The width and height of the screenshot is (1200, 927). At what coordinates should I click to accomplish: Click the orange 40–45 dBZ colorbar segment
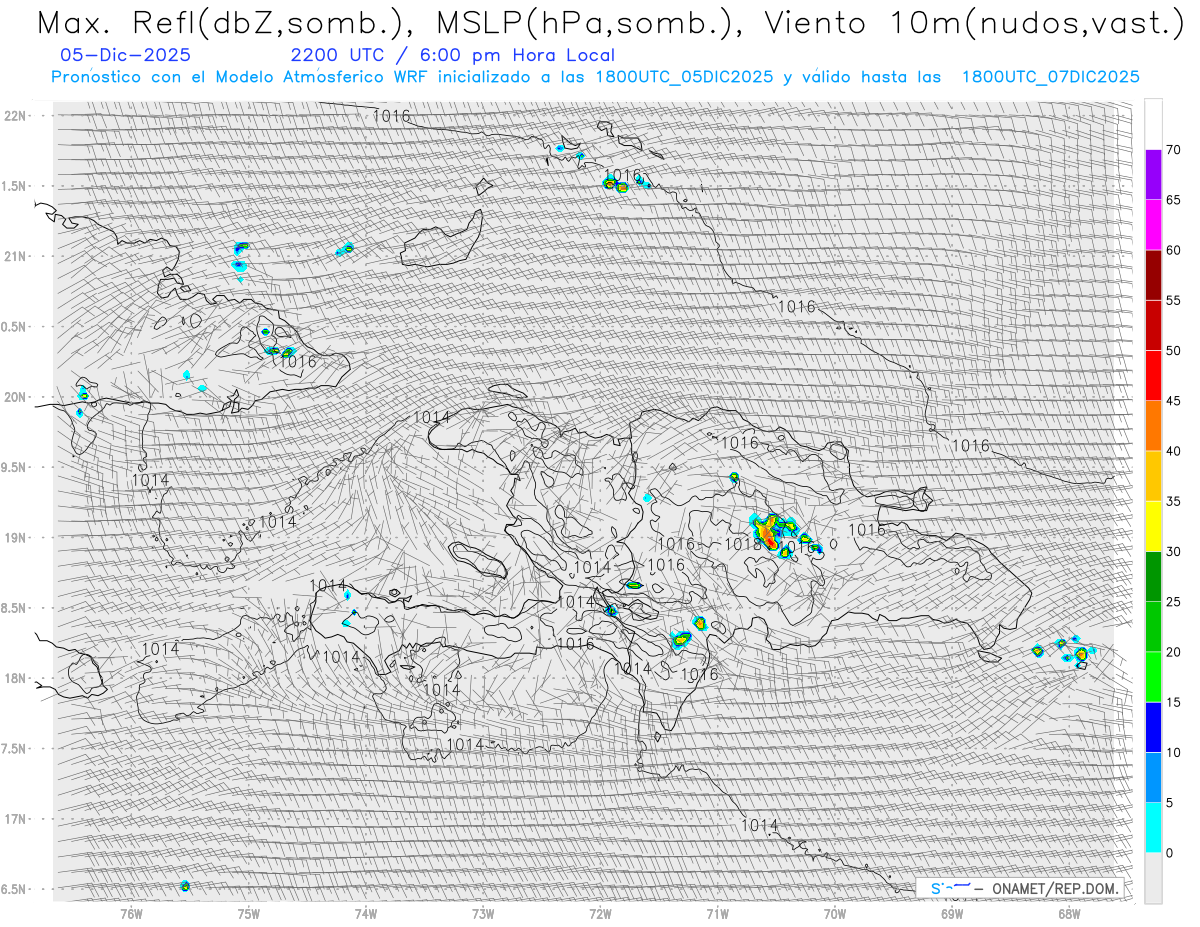[x=1153, y=425]
